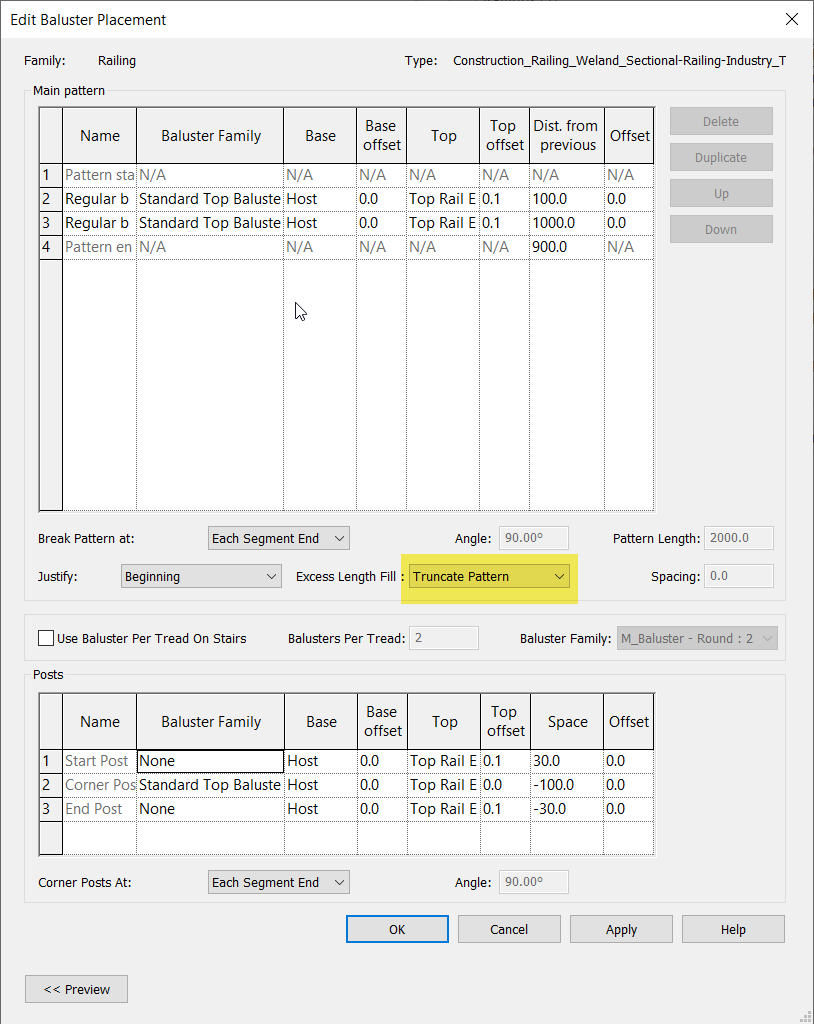Apply the baluster placement changes
The image size is (814, 1024).
tap(621, 929)
